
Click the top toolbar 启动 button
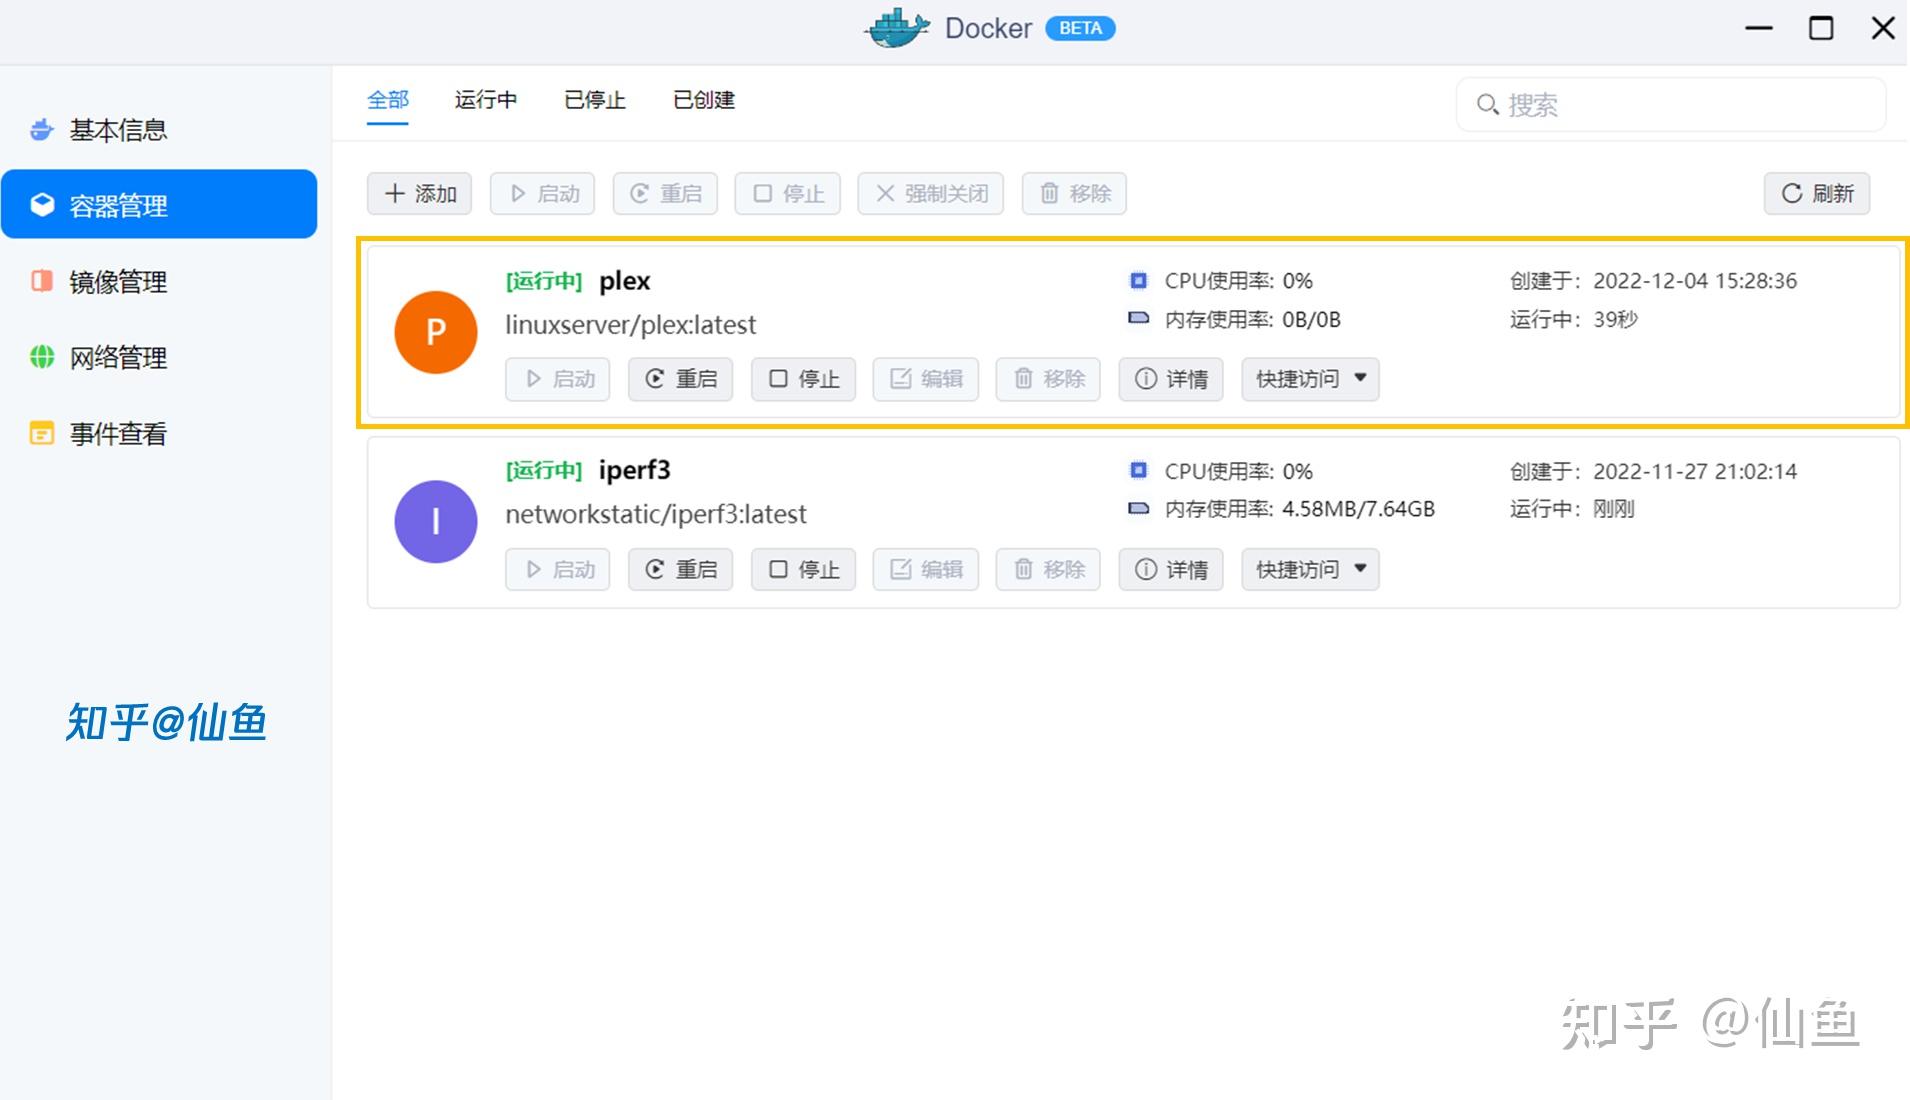pos(542,193)
